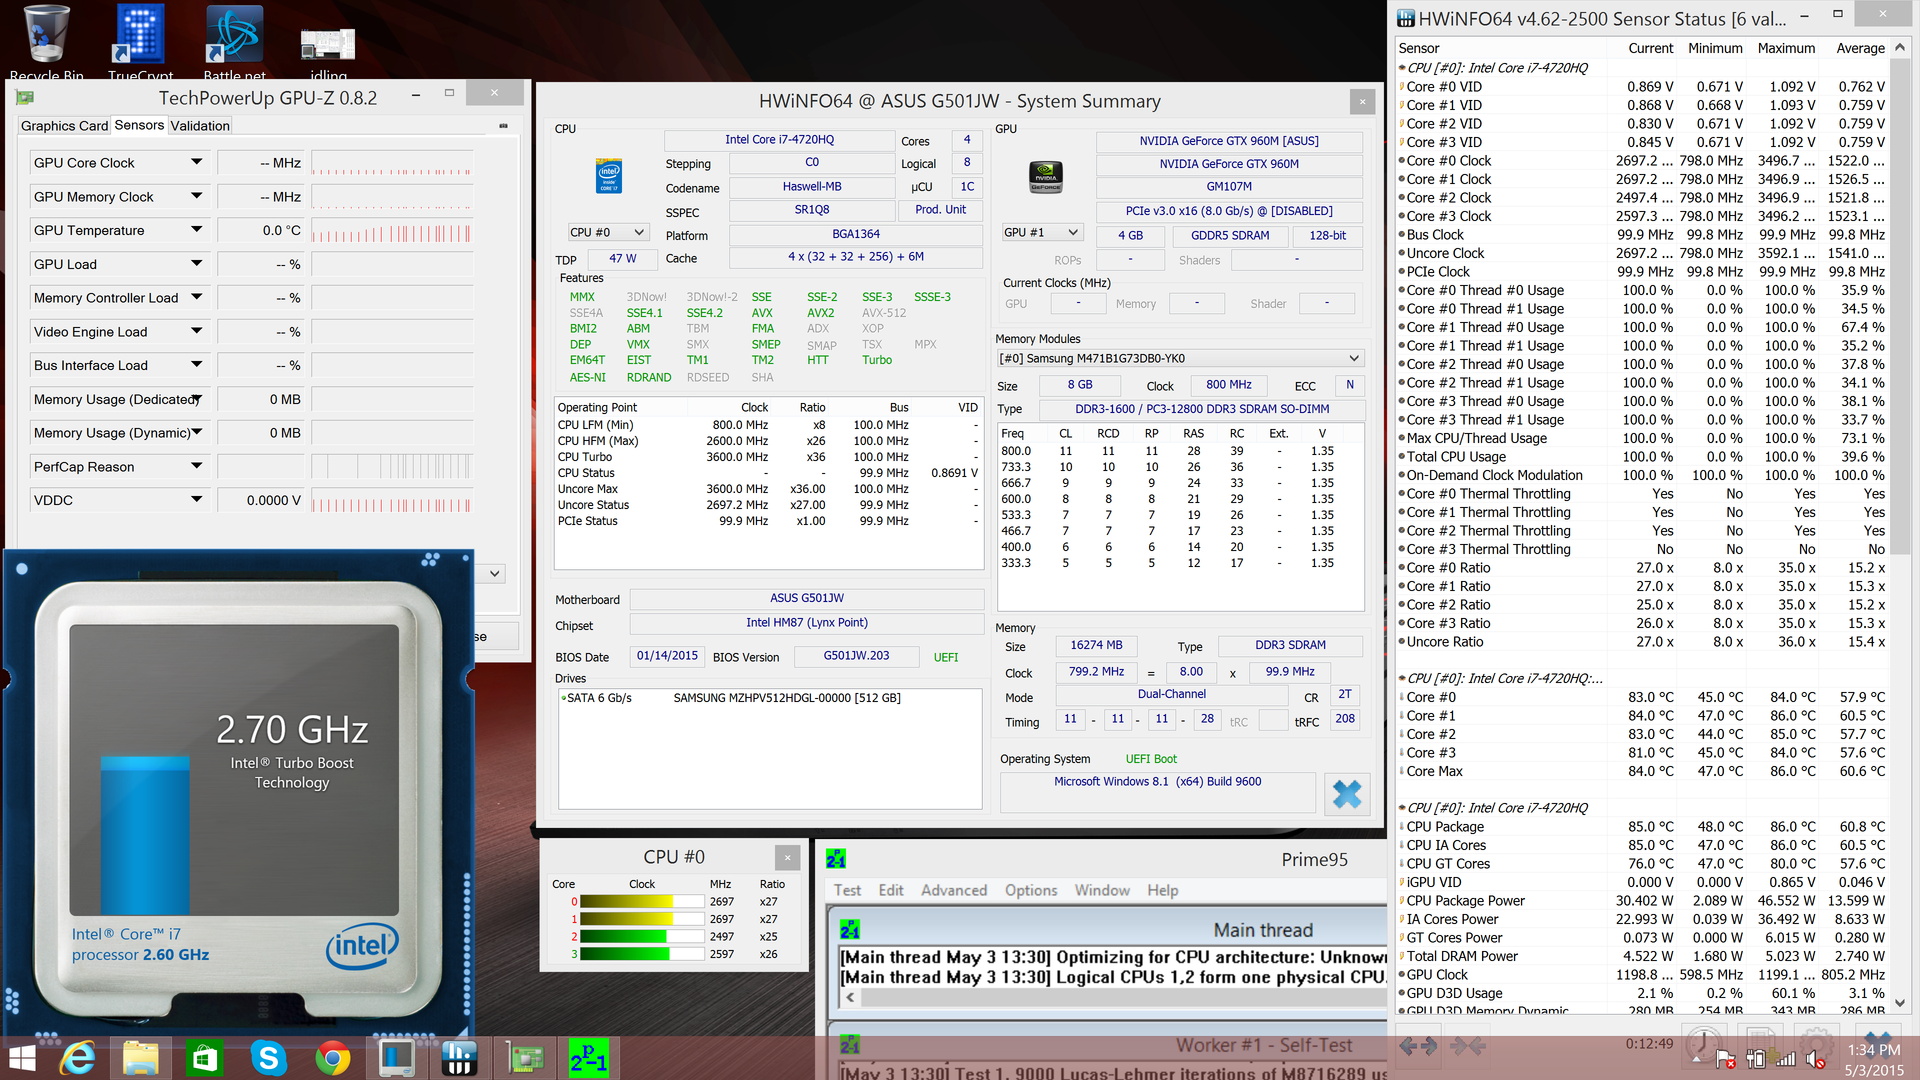Open the Action Center flag tray icon

(x=1725, y=1058)
